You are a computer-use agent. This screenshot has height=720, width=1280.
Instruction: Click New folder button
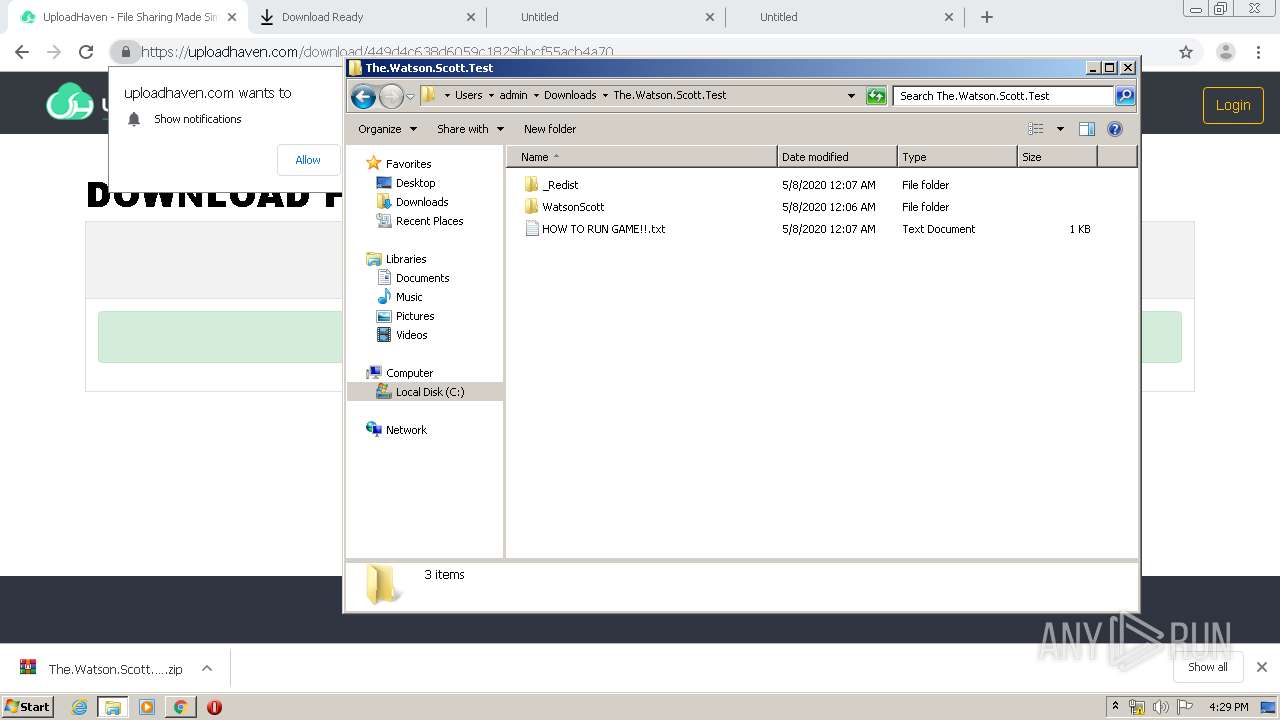pos(550,129)
